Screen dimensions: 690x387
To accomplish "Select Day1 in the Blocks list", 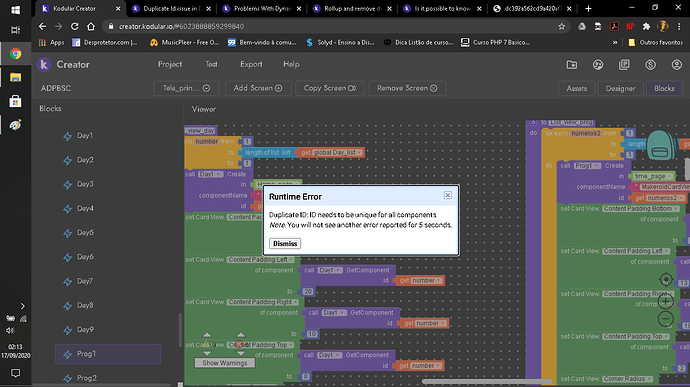I will point(108,136).
